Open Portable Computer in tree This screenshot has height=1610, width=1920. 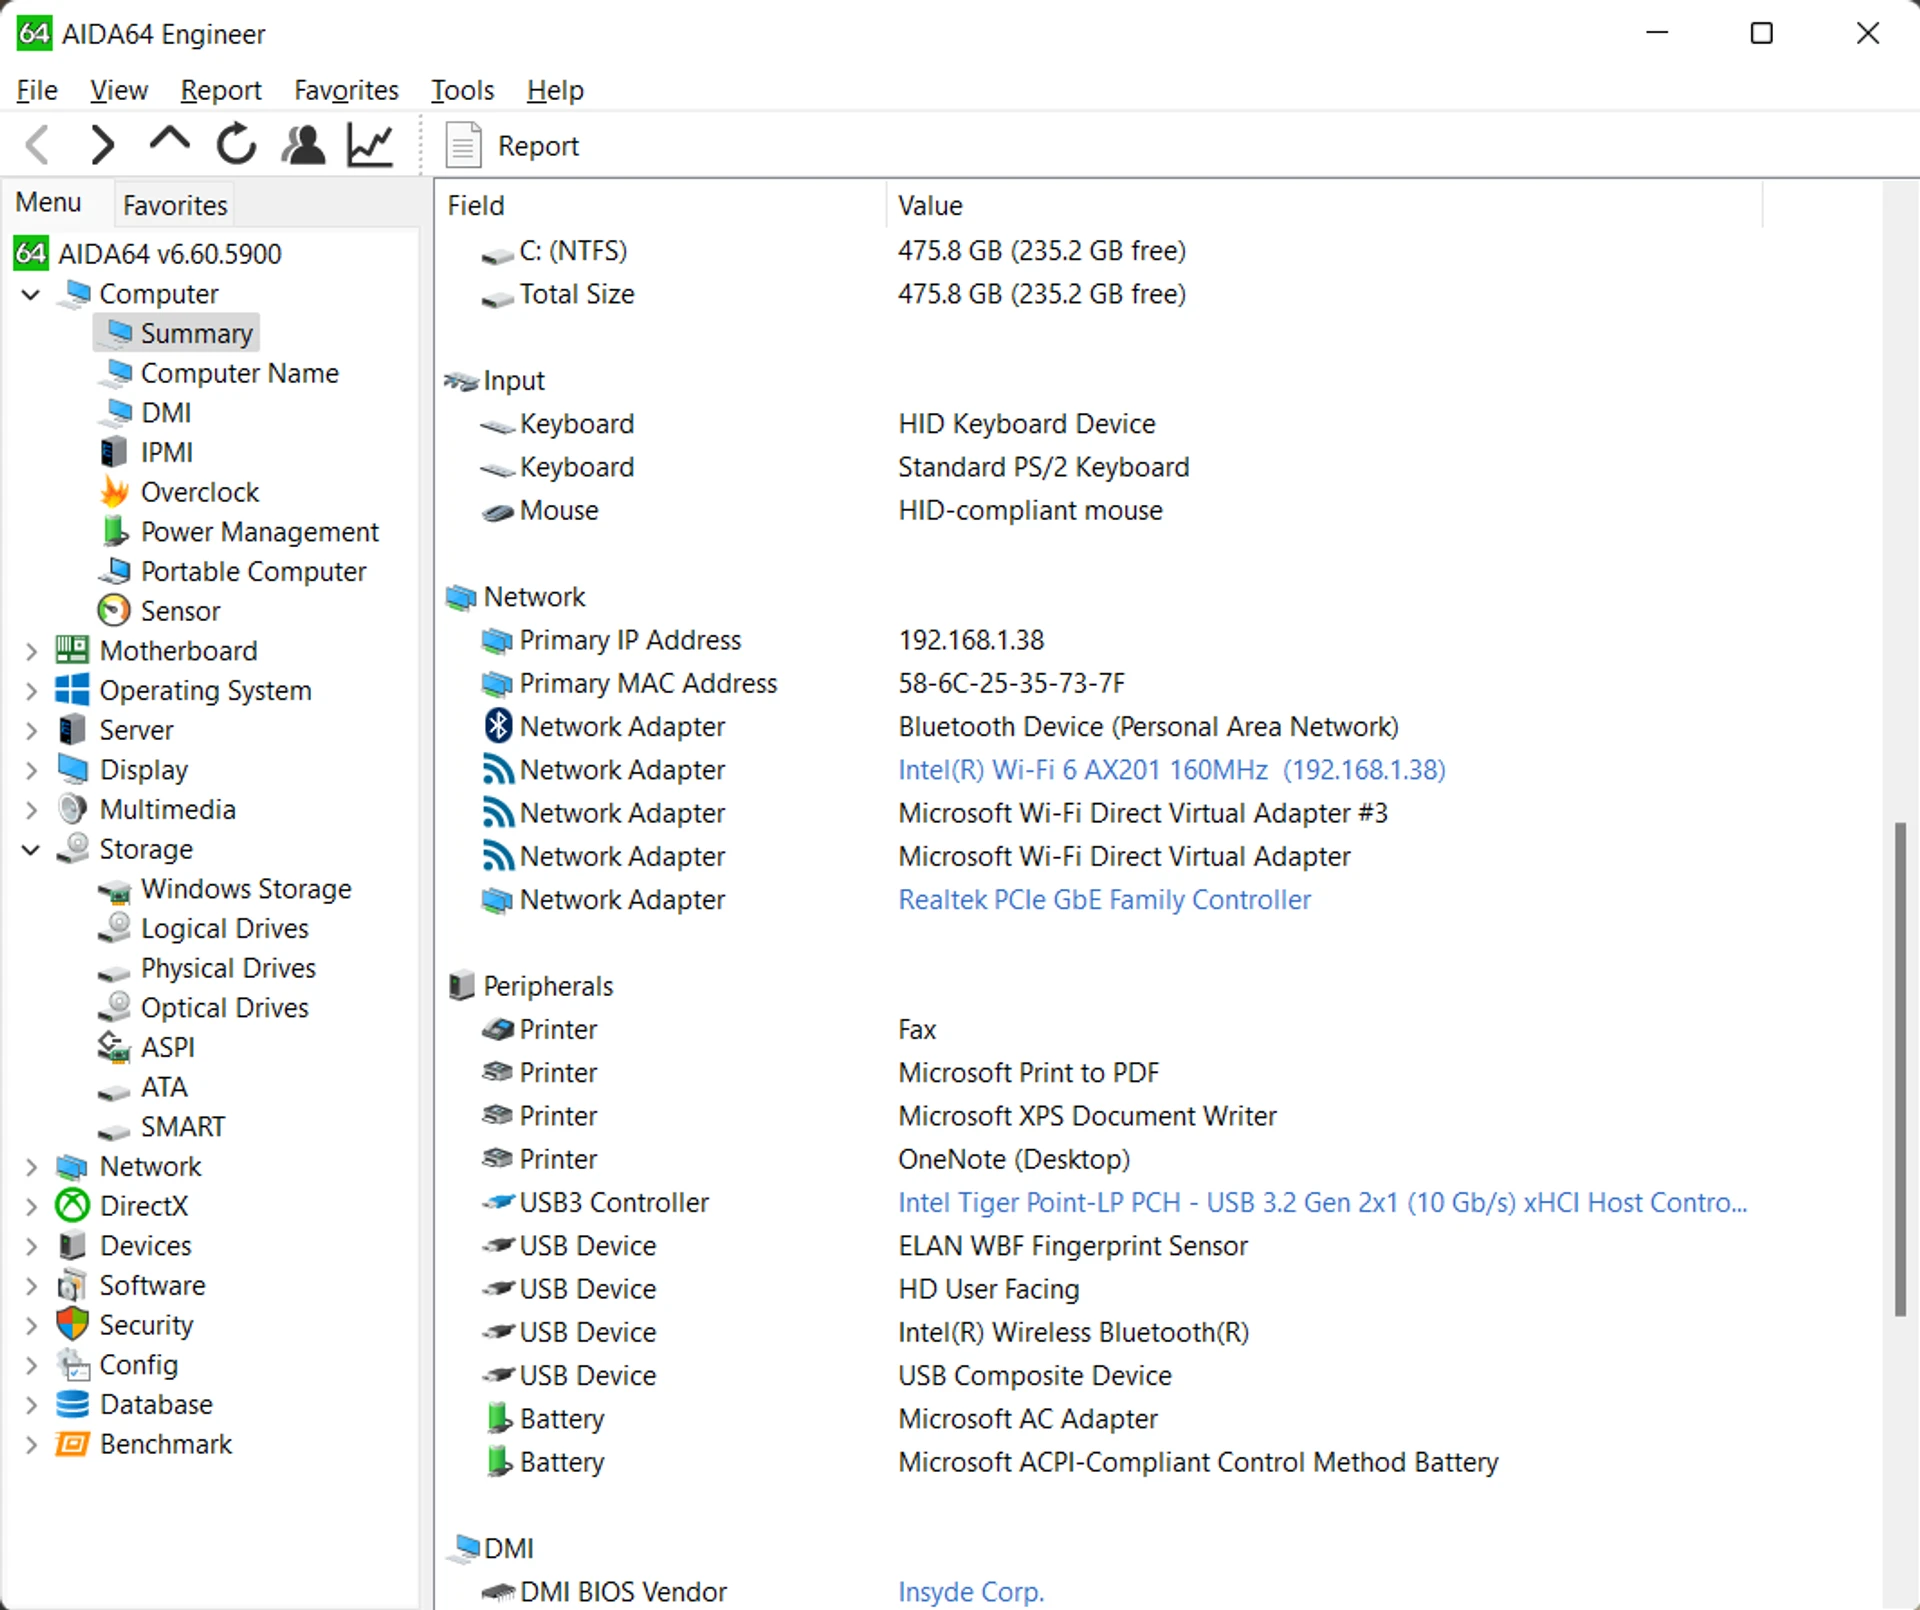click(x=253, y=571)
